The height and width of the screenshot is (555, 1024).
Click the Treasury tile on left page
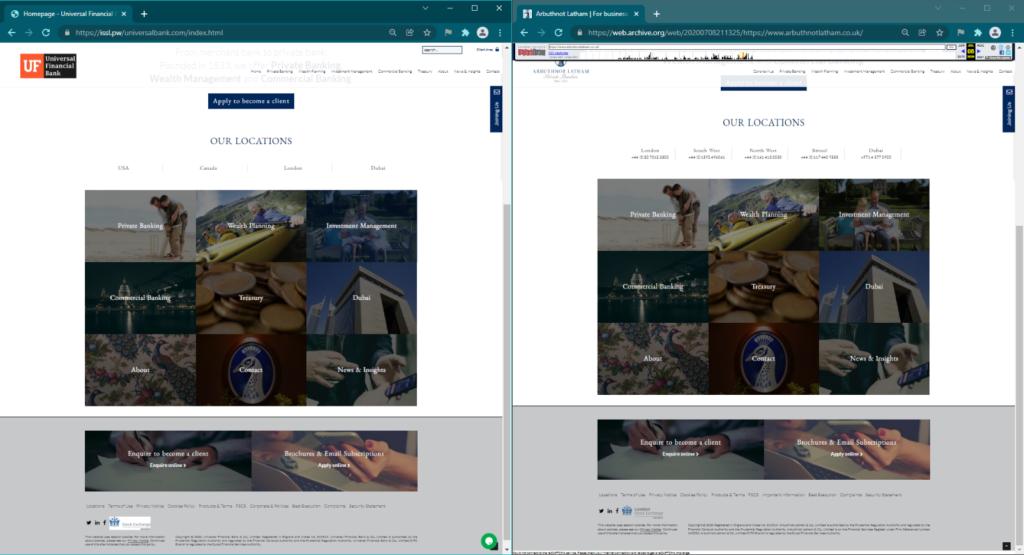pos(251,298)
